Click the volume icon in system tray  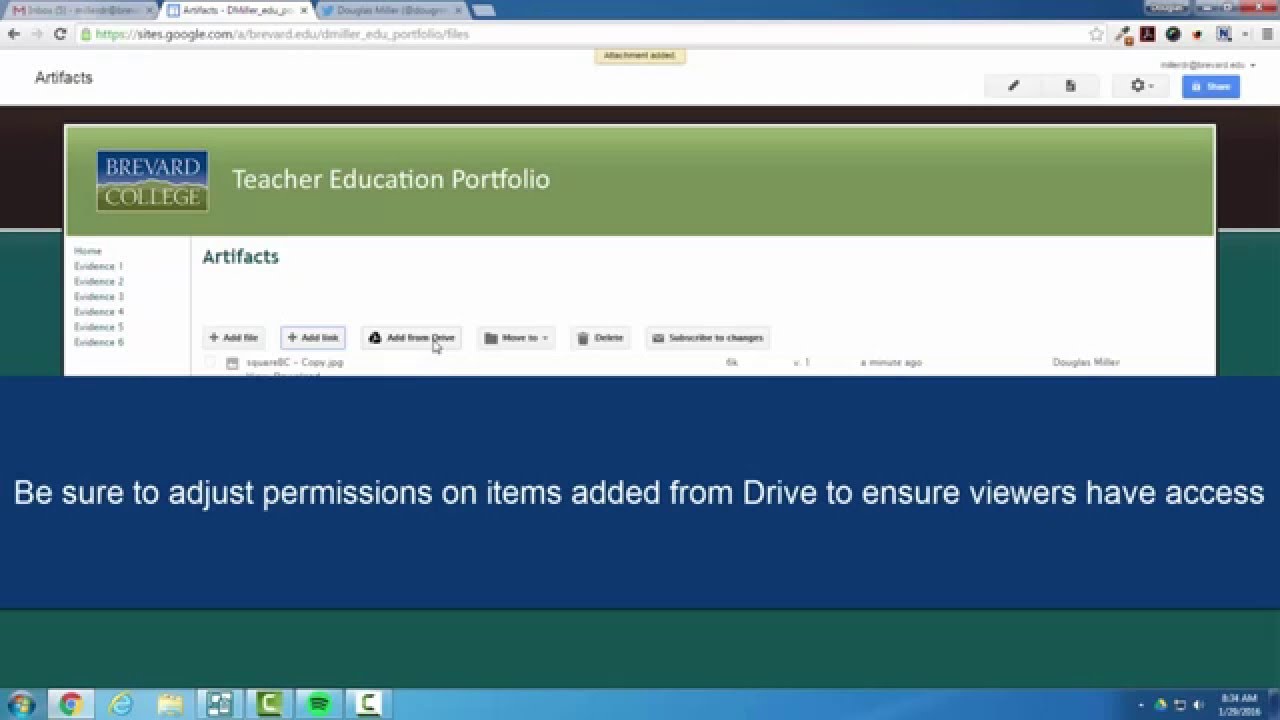click(x=1198, y=705)
